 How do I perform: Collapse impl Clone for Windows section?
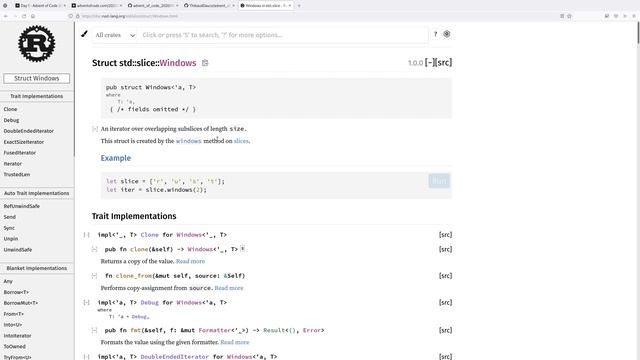87,235
